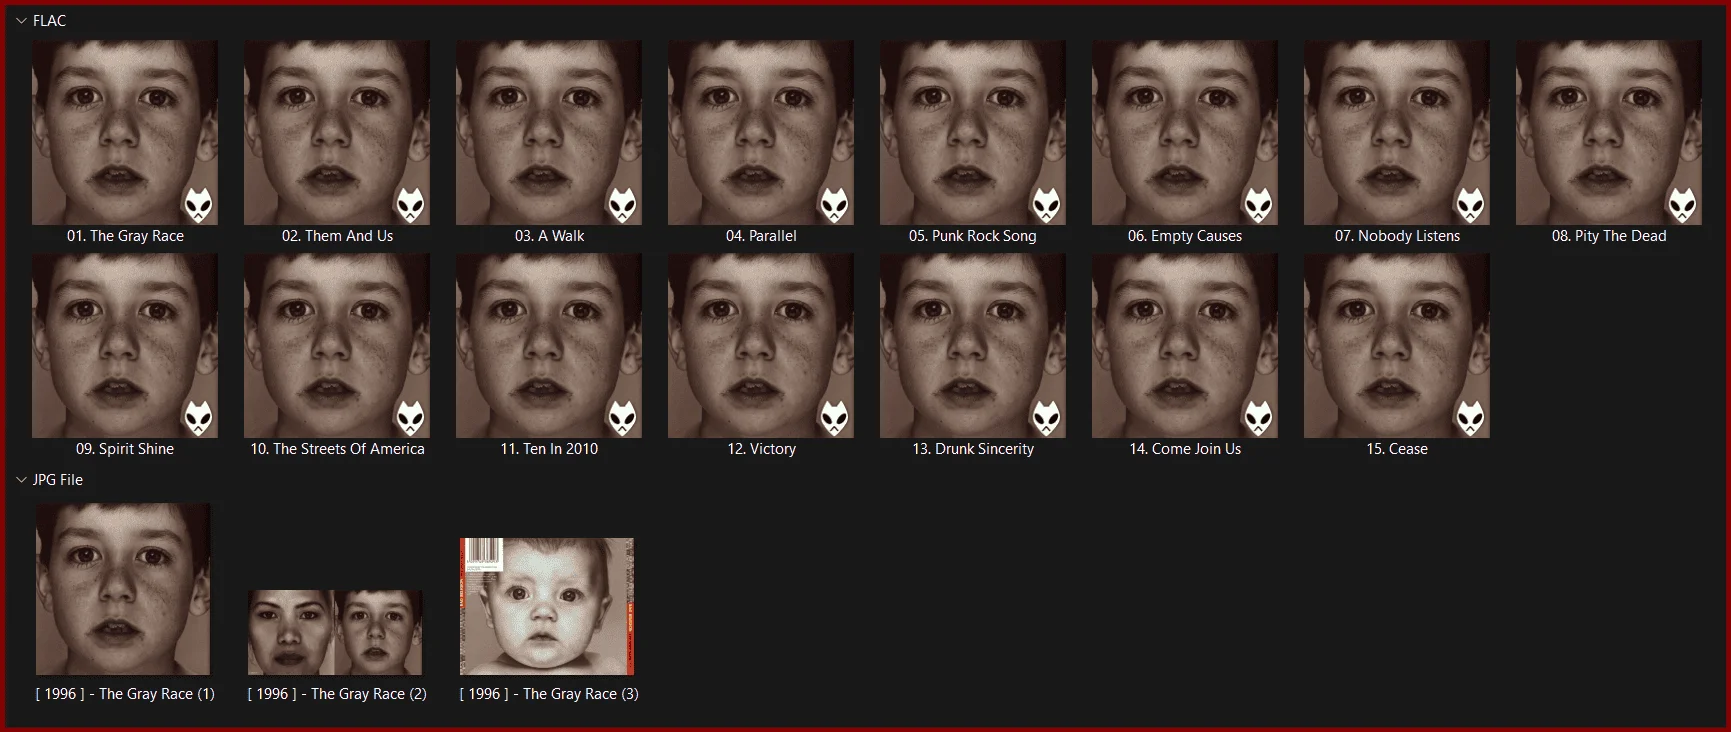
Task: Click the file name '14. Come Join Us'
Action: click(x=1185, y=449)
